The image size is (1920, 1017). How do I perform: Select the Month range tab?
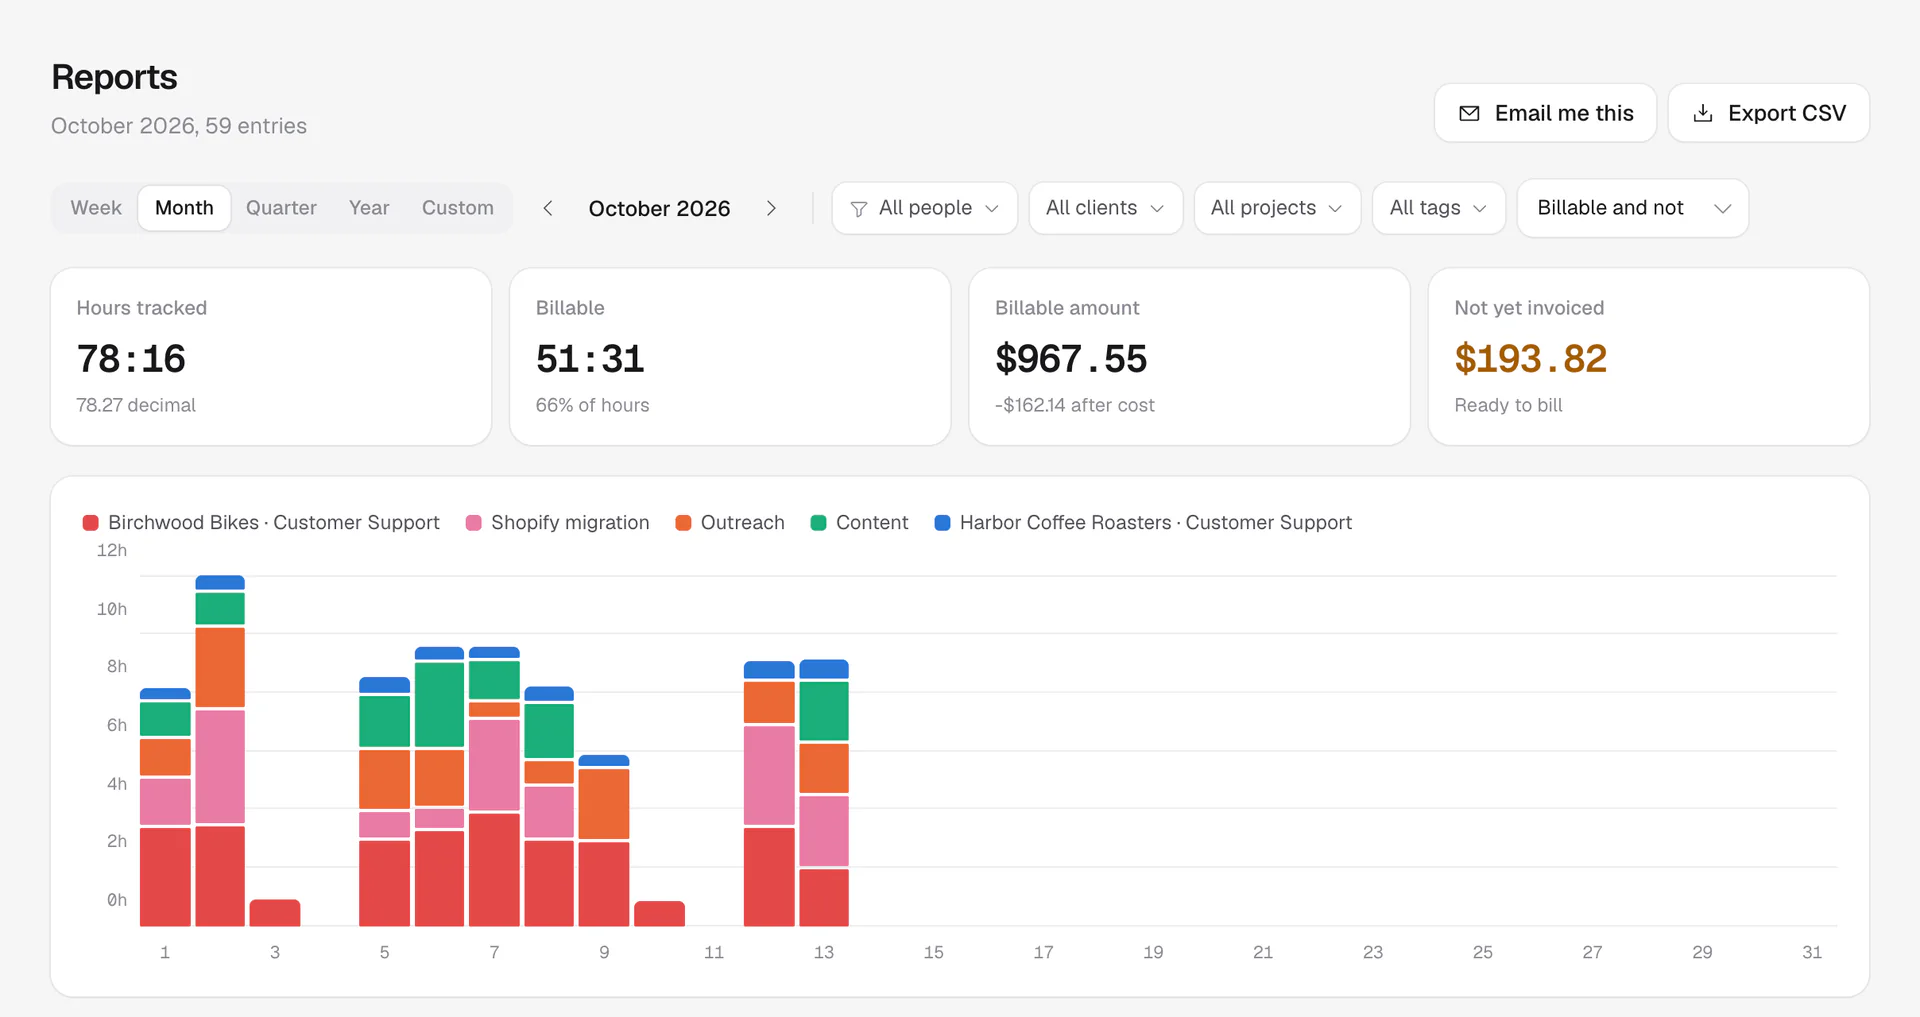pos(184,208)
